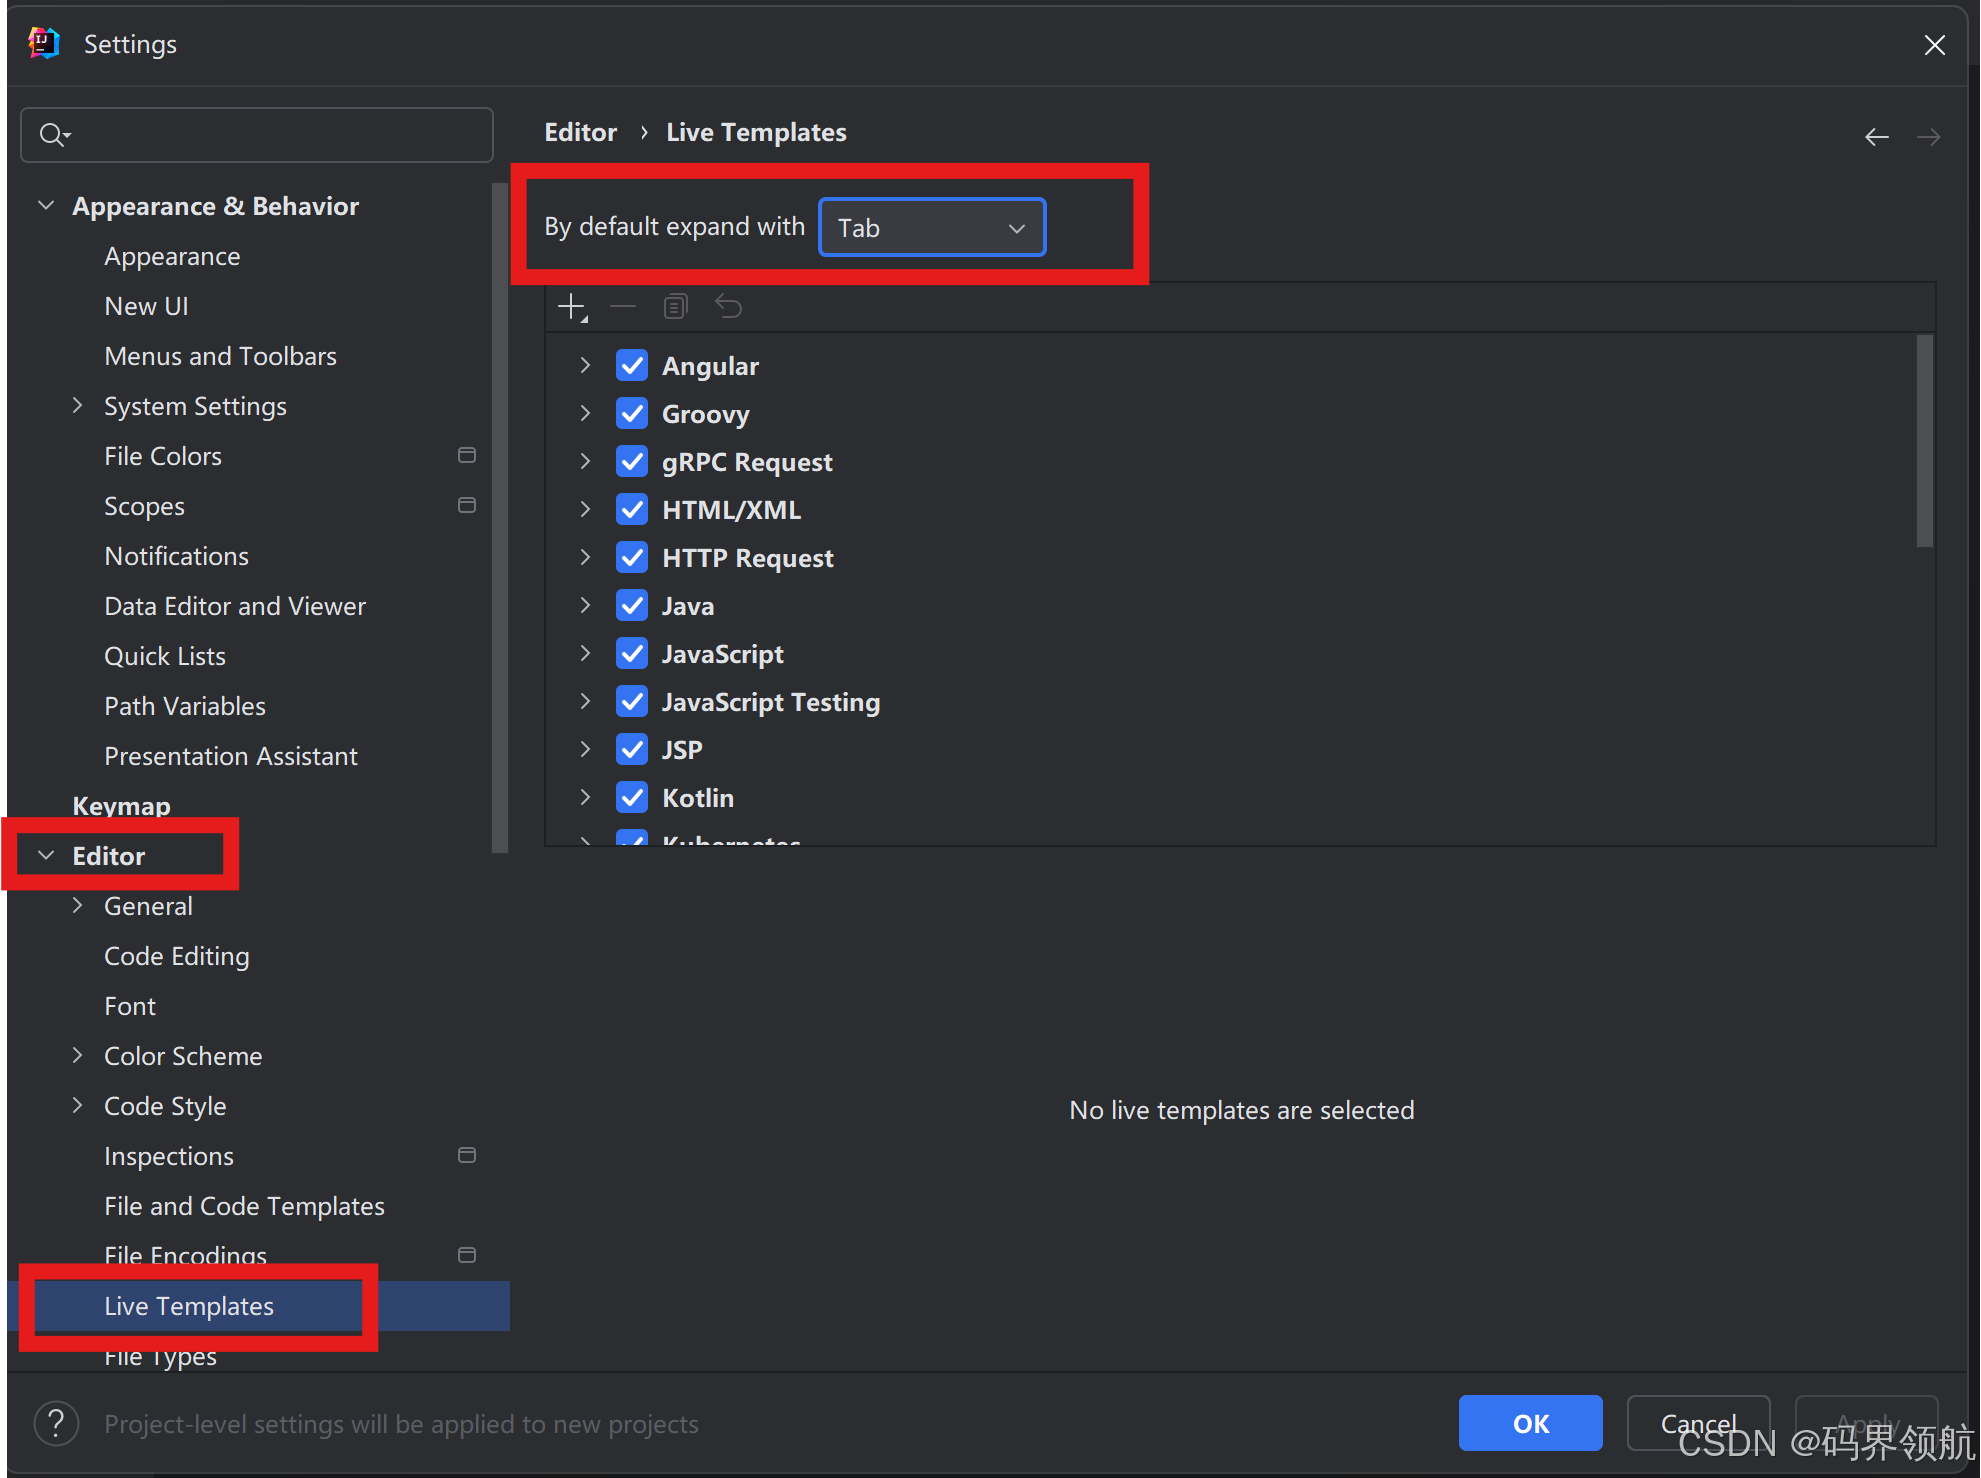Viewport: 1981px width, 1478px height.
Task: Select Notifications in the sidebar
Action: (176, 557)
